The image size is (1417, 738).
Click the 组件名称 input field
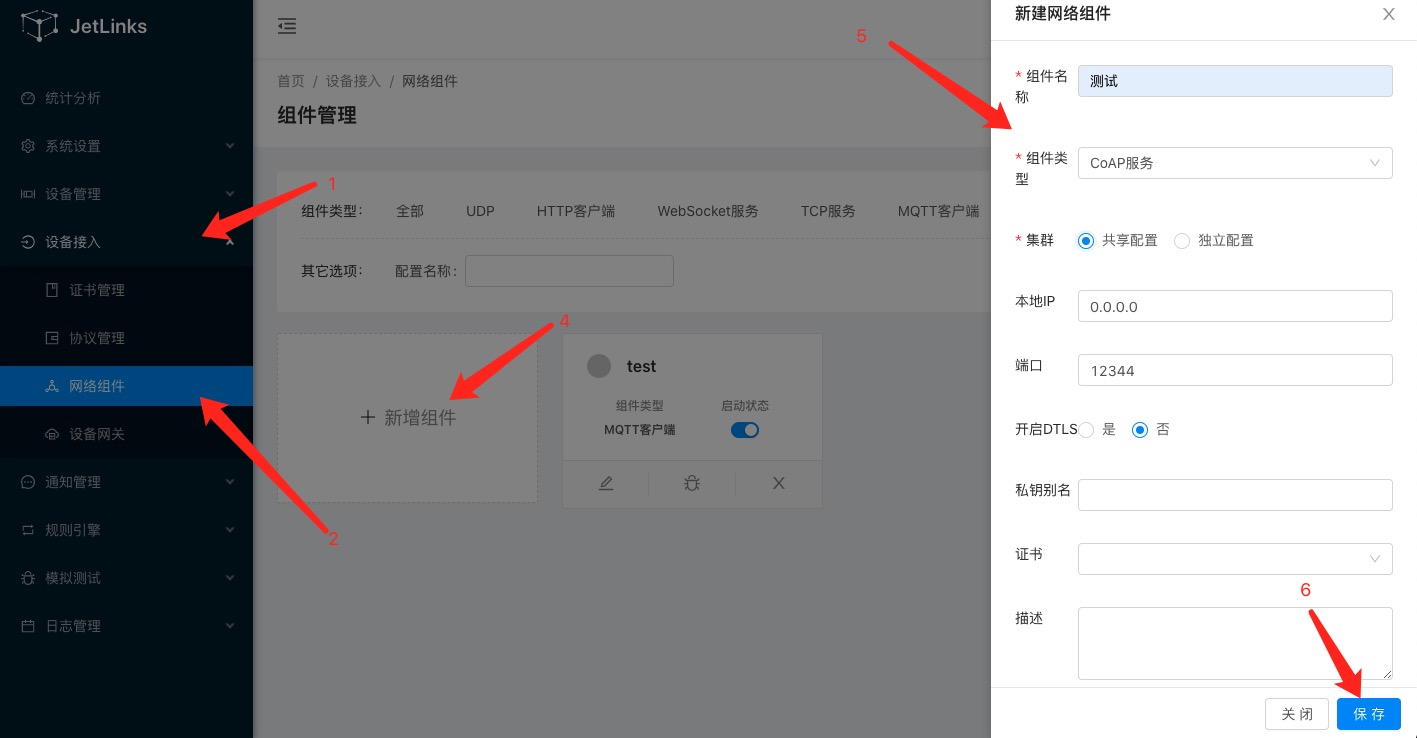(x=1235, y=81)
